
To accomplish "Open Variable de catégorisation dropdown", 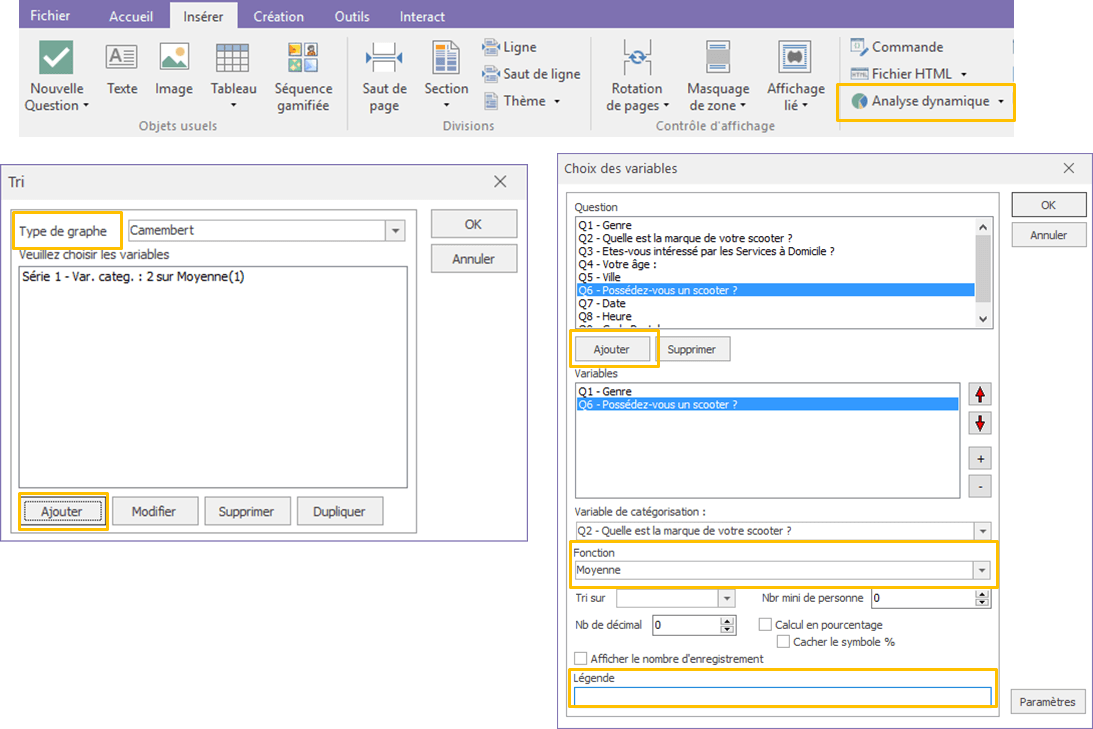I will [982, 531].
